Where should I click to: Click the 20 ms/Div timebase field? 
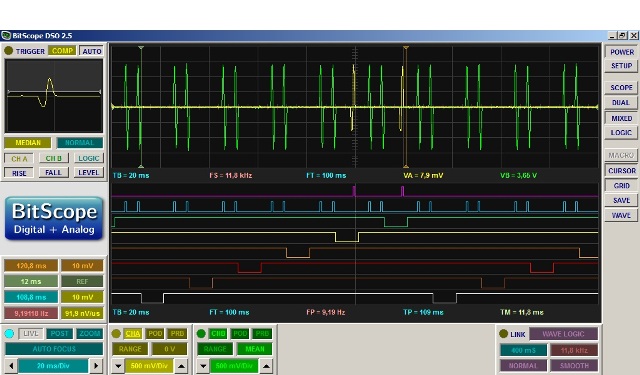(53, 366)
